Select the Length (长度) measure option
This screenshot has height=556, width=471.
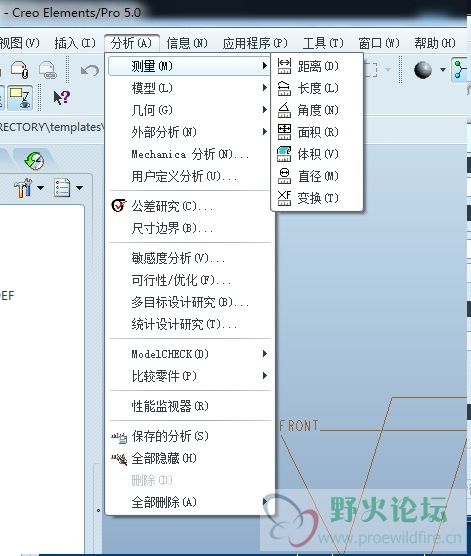[317, 88]
